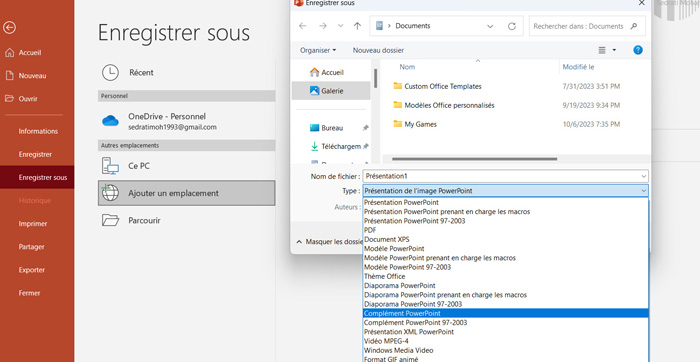The width and height of the screenshot is (700, 362).
Task: Choose Thème Office file type
Action: 505,276
